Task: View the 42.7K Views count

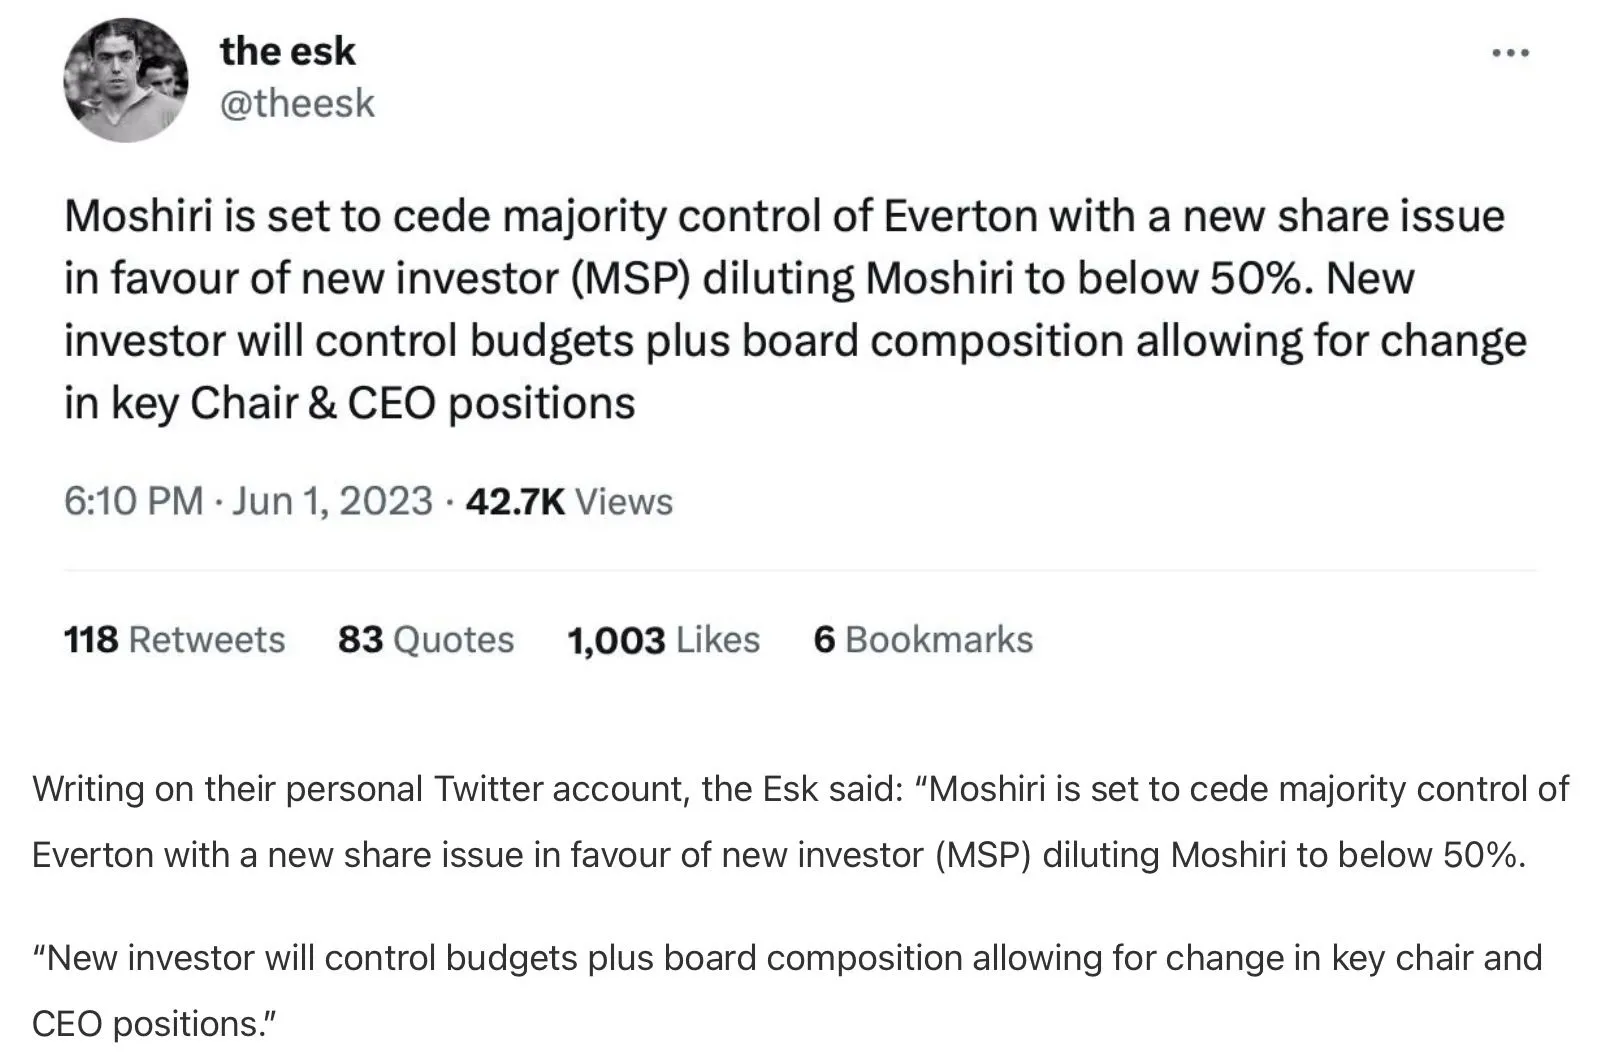Action: [x=569, y=501]
